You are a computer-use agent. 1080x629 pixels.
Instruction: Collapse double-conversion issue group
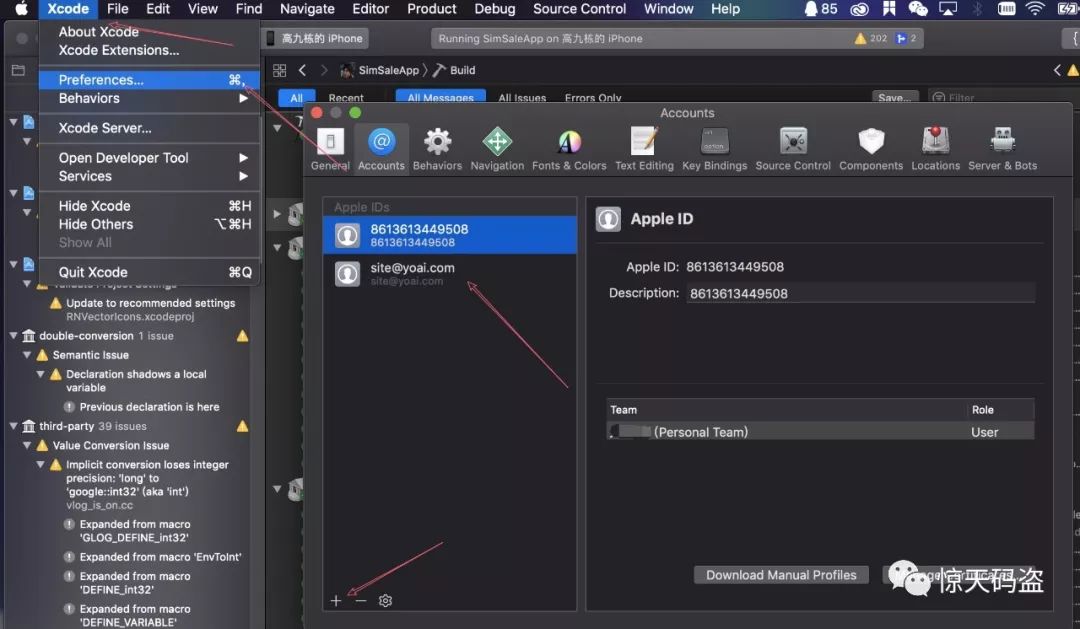[13, 336]
